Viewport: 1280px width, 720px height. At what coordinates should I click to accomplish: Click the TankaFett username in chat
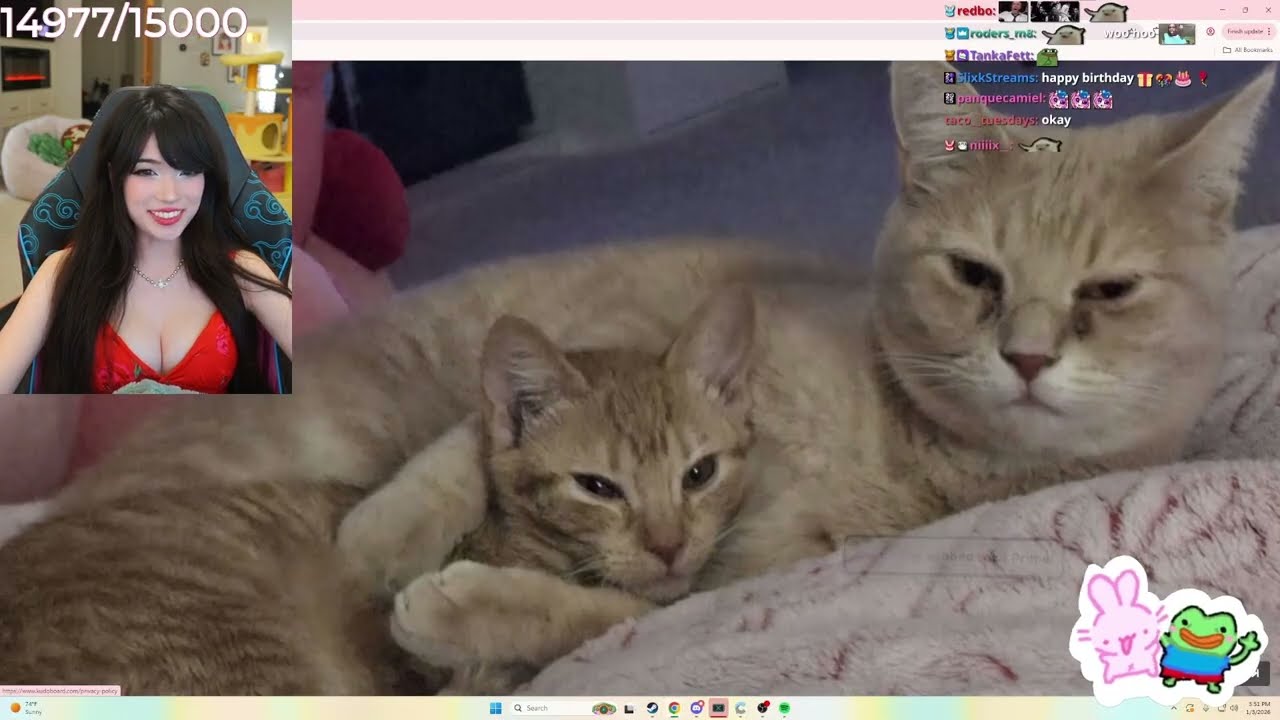tap(1001, 56)
